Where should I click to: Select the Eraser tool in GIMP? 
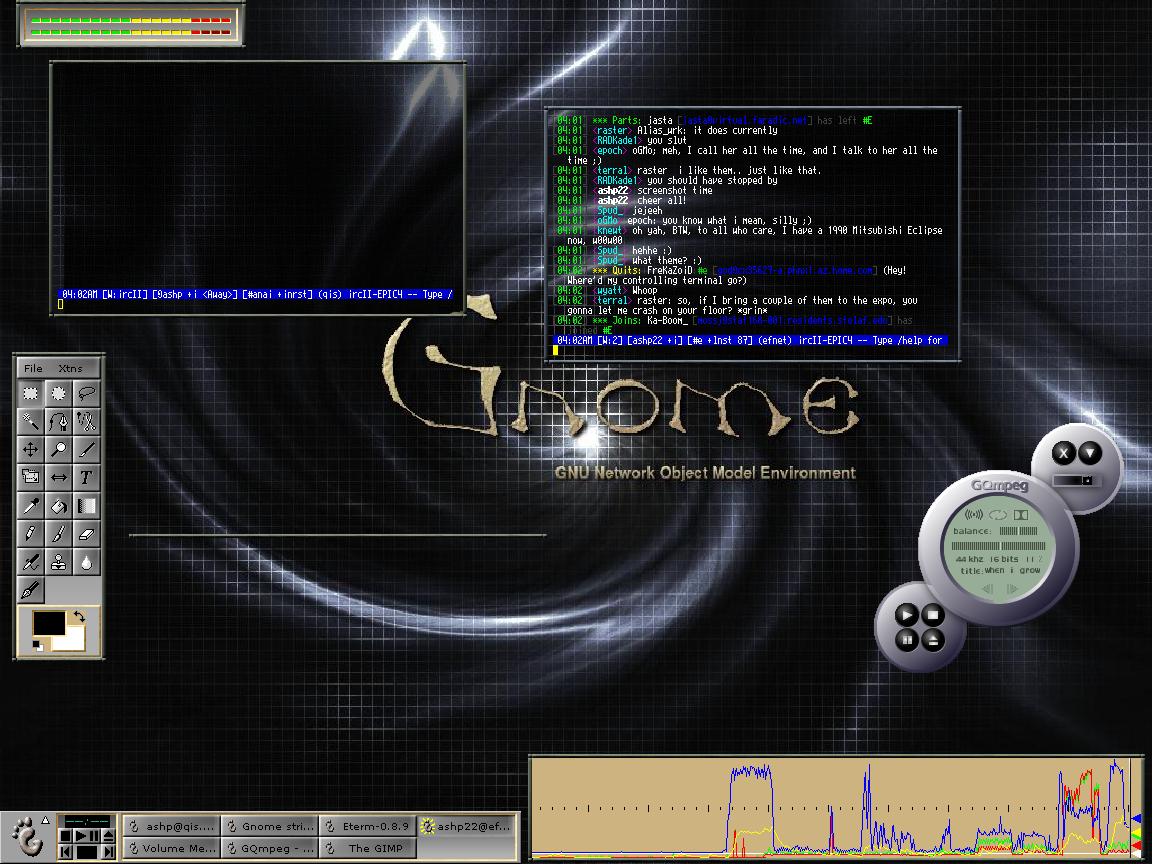click(x=87, y=533)
